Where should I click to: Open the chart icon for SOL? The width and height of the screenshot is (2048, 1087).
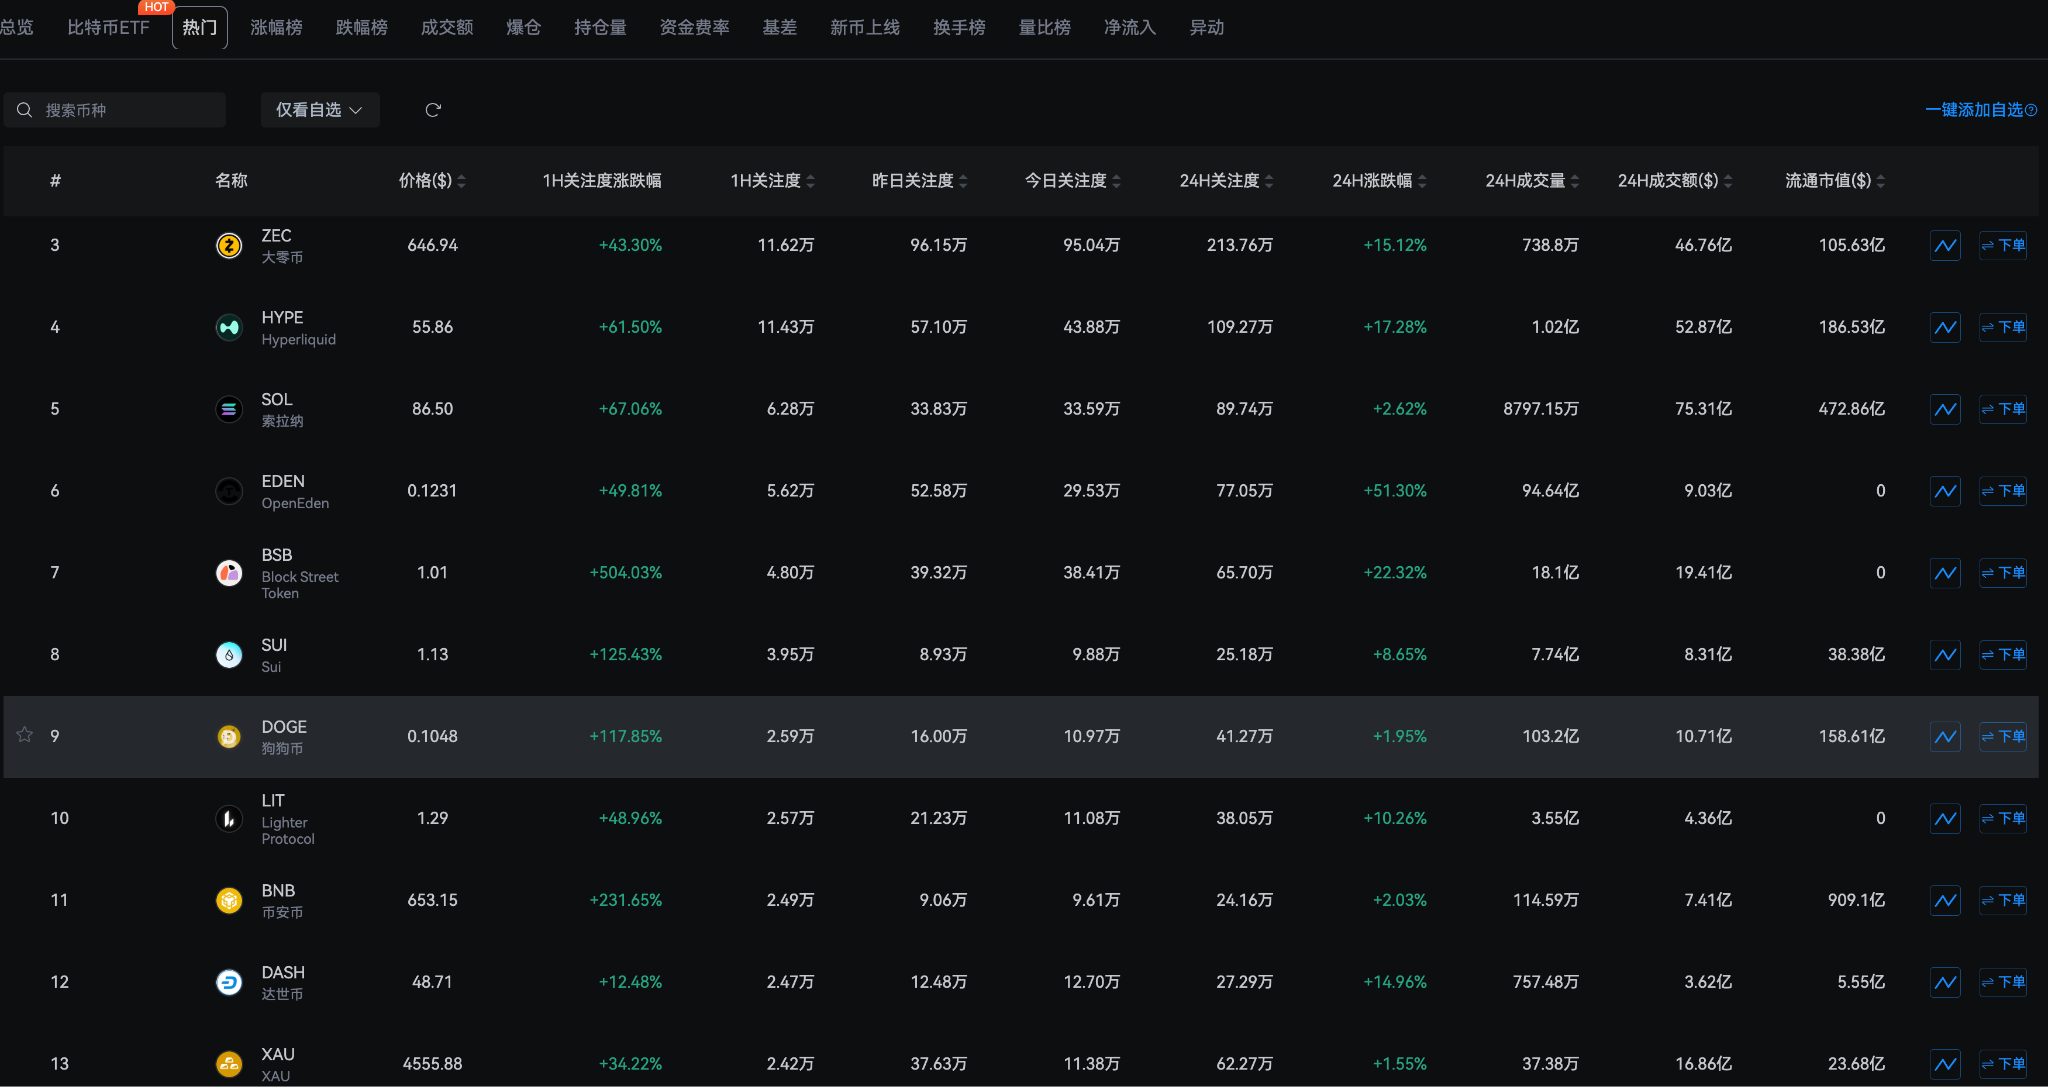(1945, 409)
